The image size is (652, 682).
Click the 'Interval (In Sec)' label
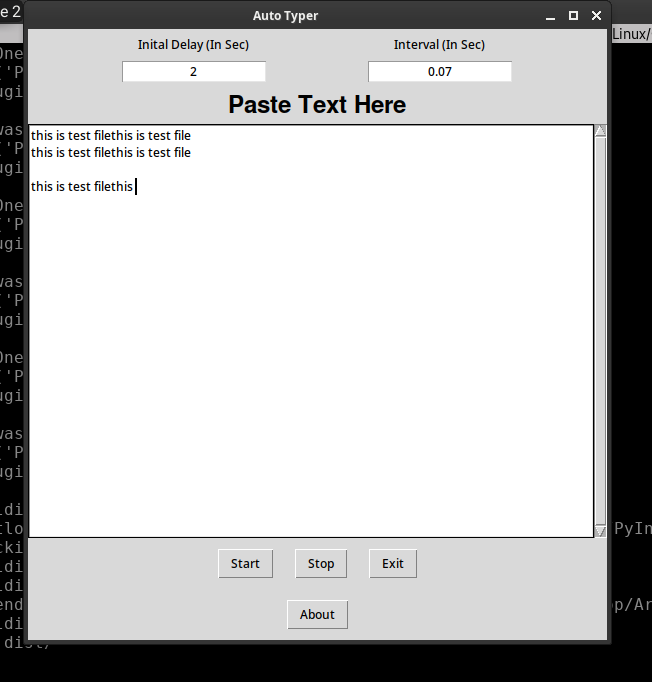439,45
